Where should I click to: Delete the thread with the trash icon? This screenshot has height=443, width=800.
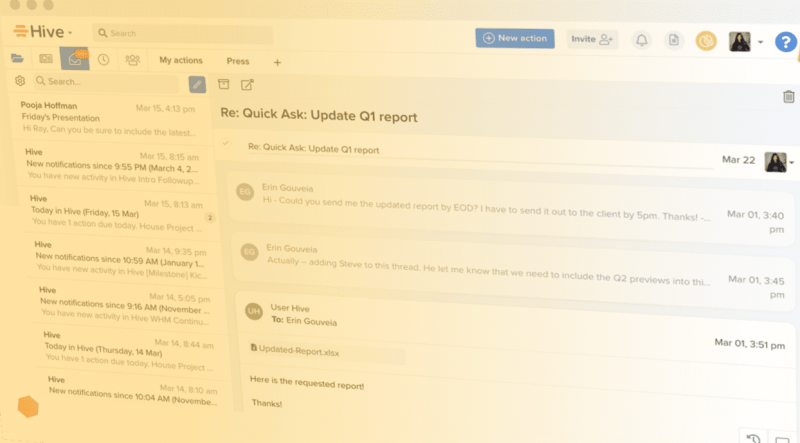[x=789, y=96]
